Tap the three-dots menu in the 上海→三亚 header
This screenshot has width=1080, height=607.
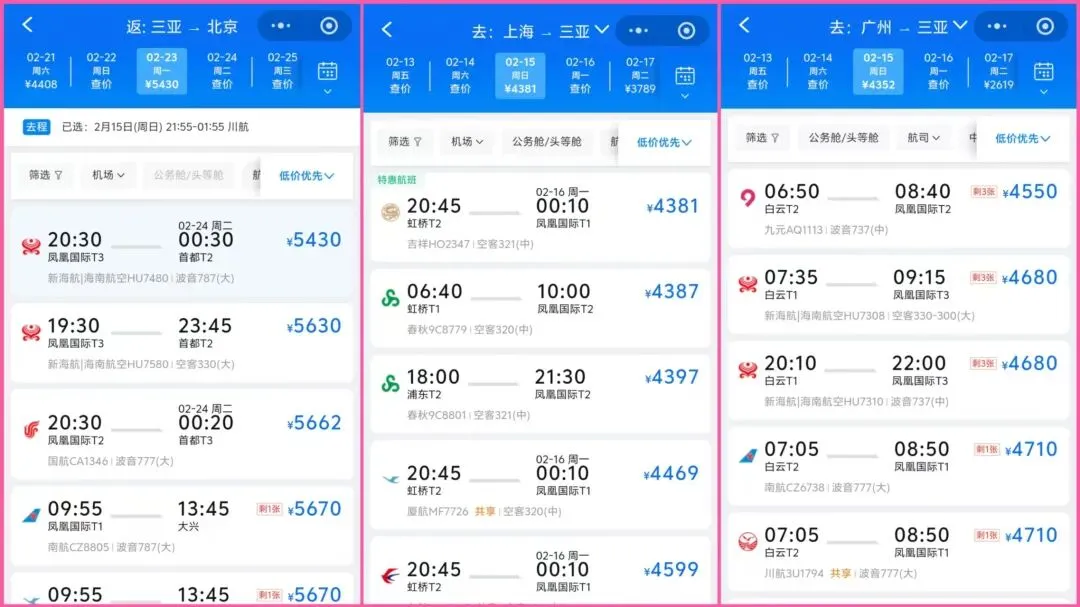(638, 30)
